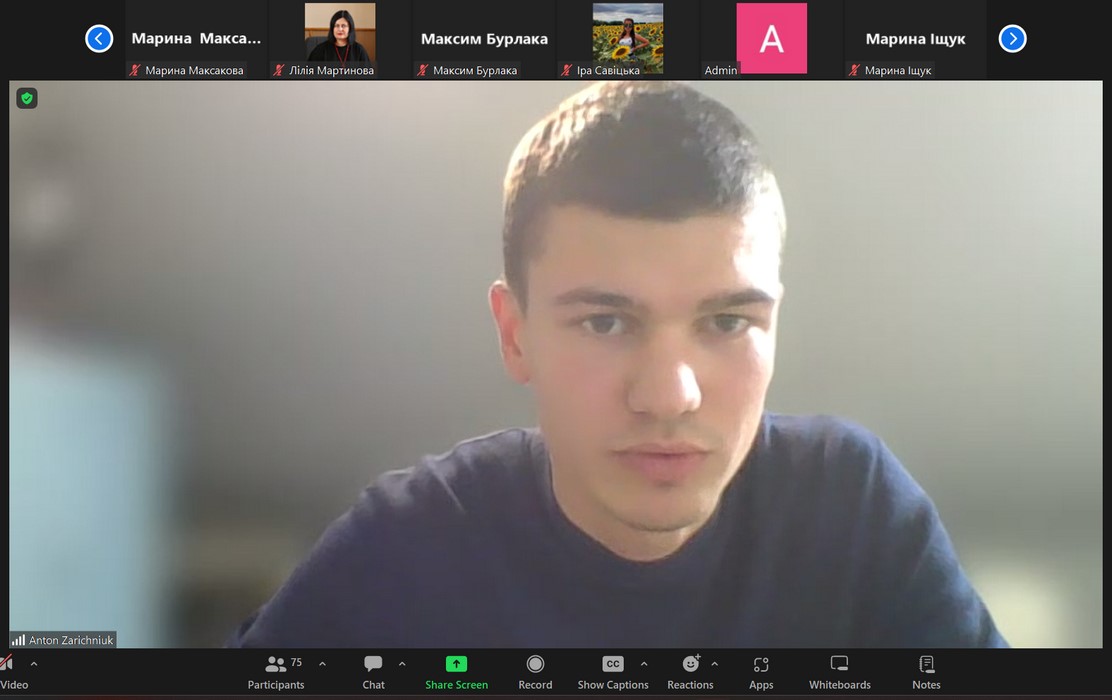Start recording with the Record button

(535, 671)
